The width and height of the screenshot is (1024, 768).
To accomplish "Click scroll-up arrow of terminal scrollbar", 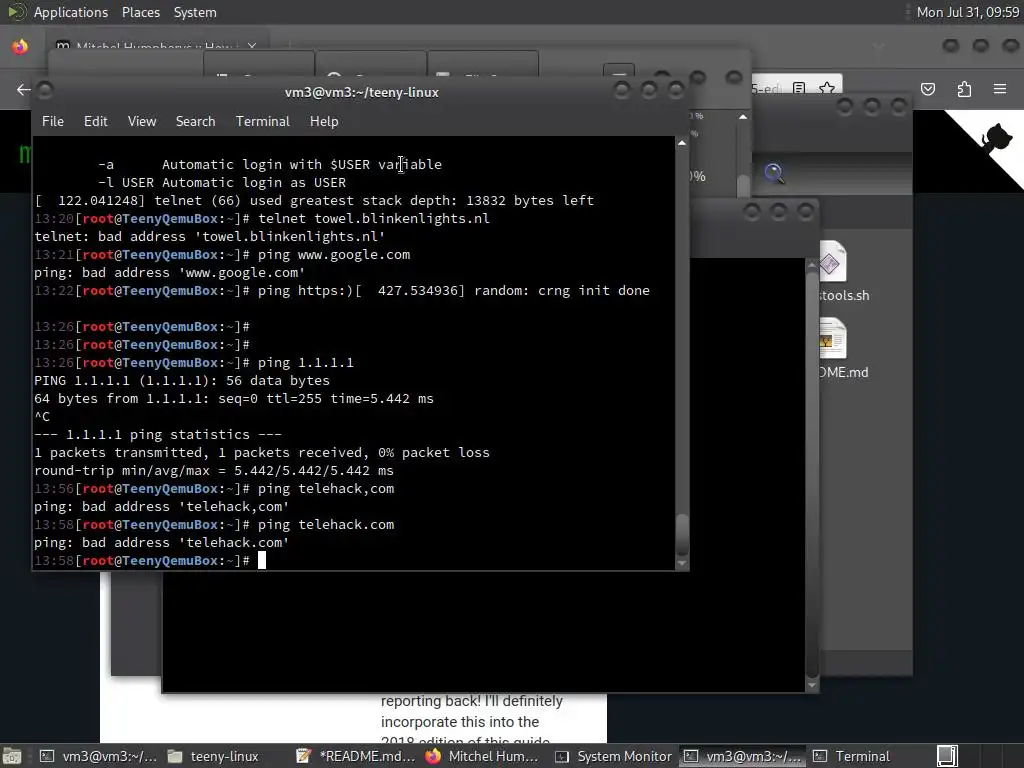I will (682, 142).
